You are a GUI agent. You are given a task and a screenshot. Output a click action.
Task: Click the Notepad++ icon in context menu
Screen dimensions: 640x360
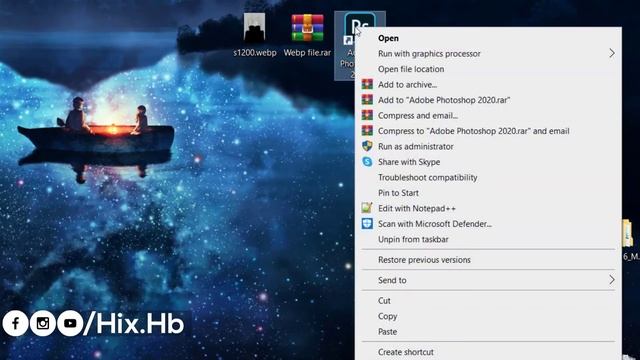pos(367,208)
